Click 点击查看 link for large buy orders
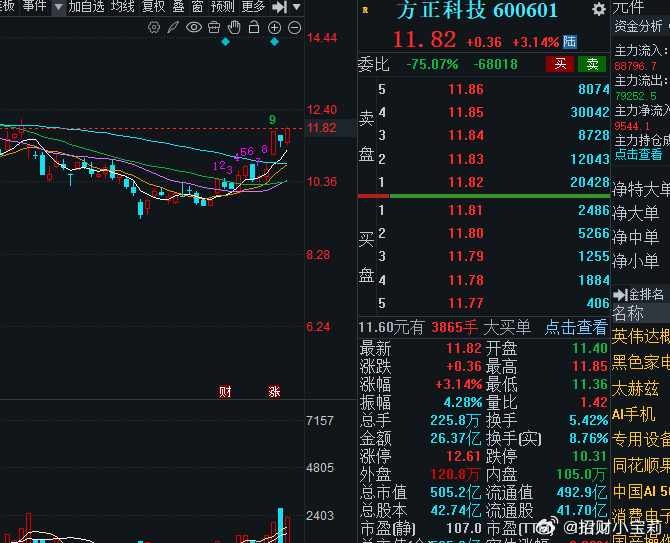 (576, 328)
